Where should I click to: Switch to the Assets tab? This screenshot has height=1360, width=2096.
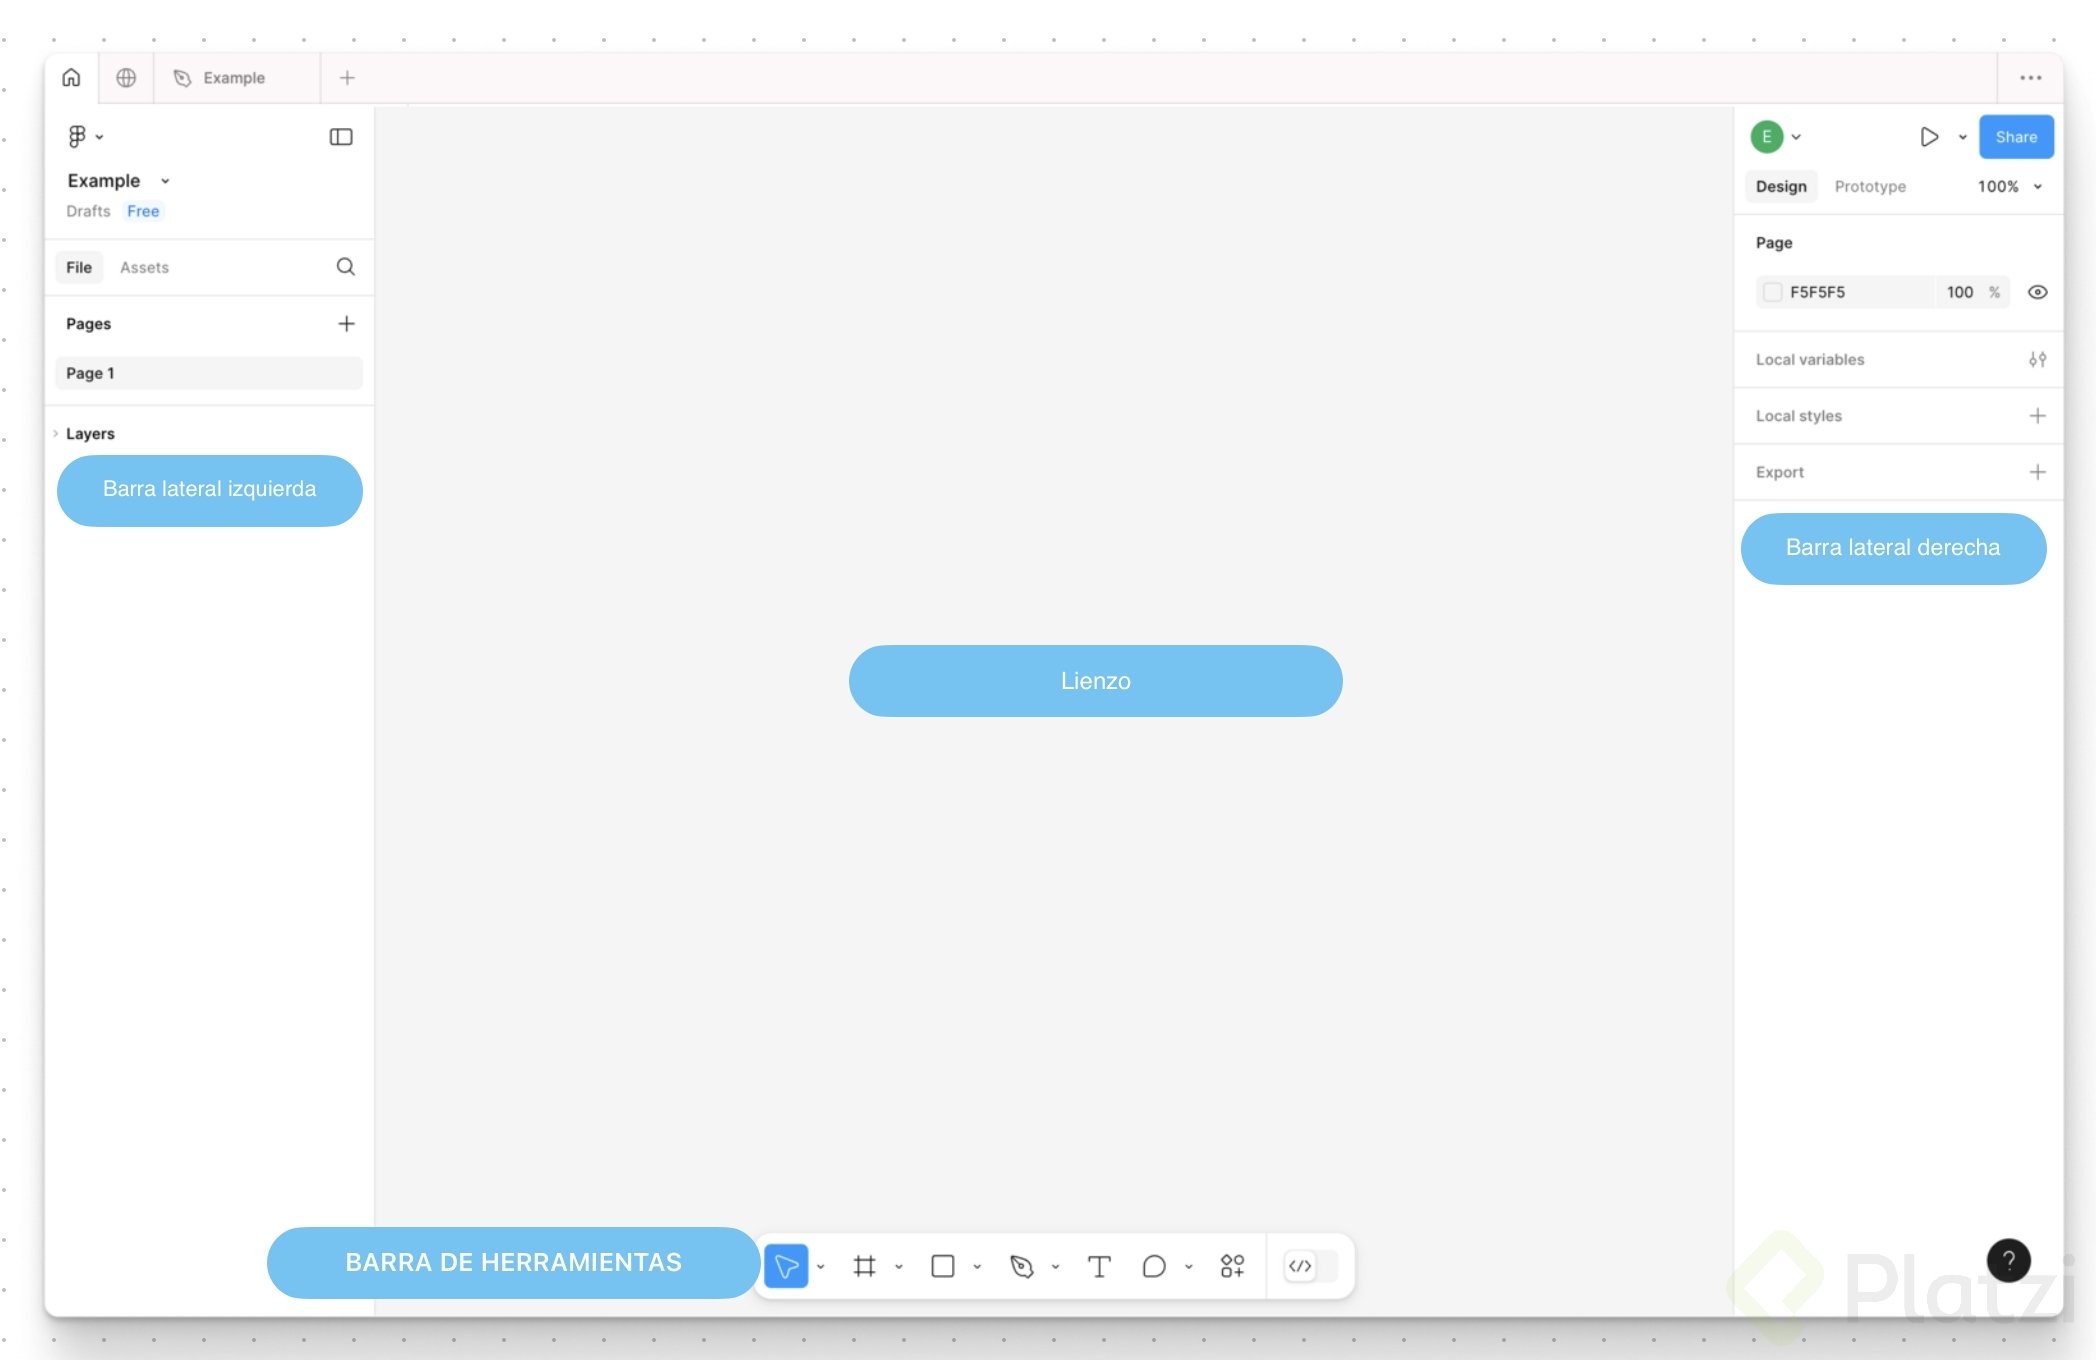144,267
